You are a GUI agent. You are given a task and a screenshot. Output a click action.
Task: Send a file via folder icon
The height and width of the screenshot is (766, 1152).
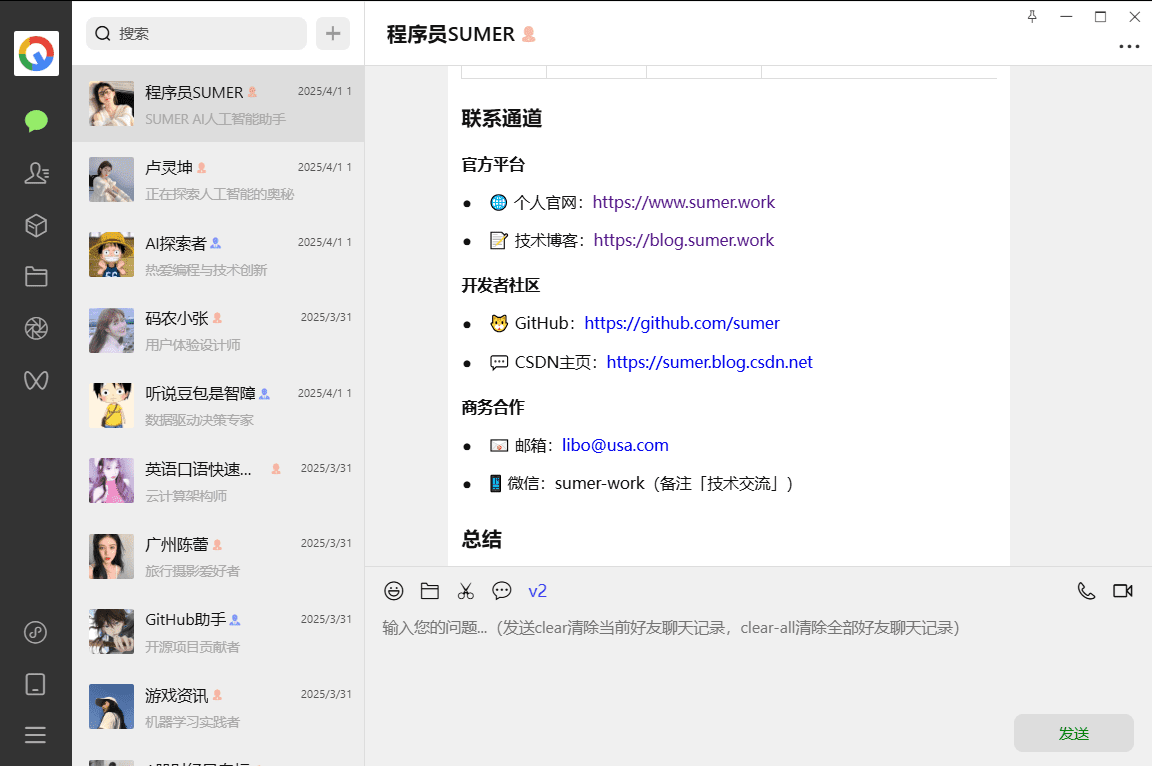click(x=430, y=591)
